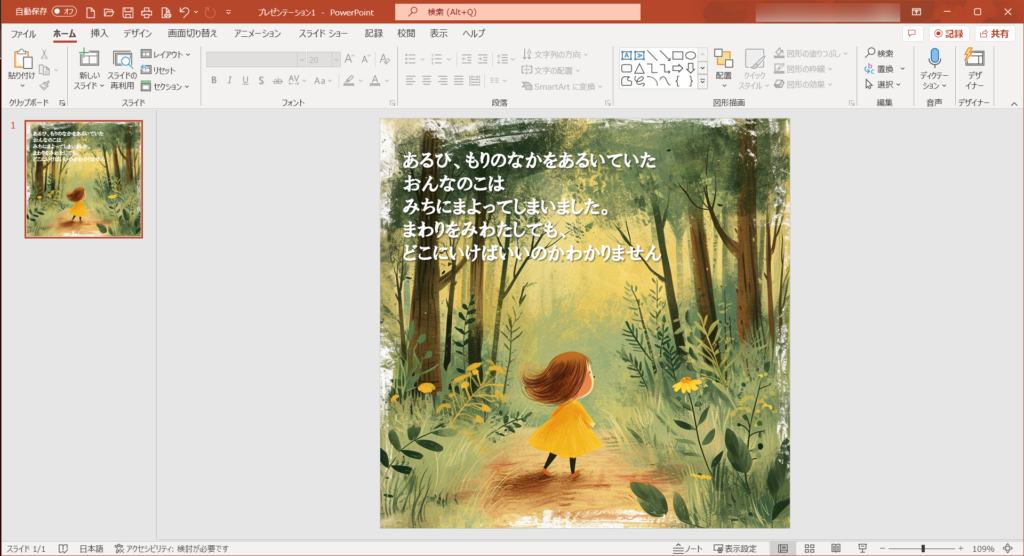Expand the Select (選択) dropdown
The image size is (1024, 556).
click(x=885, y=84)
